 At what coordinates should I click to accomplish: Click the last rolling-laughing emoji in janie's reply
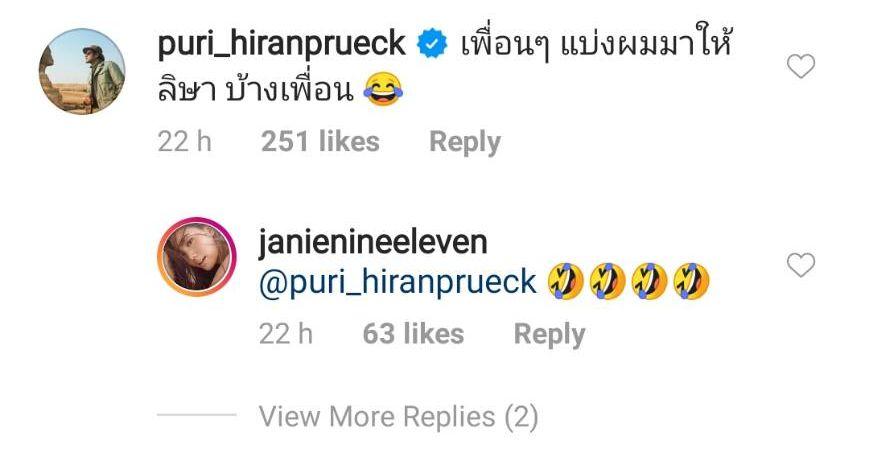(692, 281)
